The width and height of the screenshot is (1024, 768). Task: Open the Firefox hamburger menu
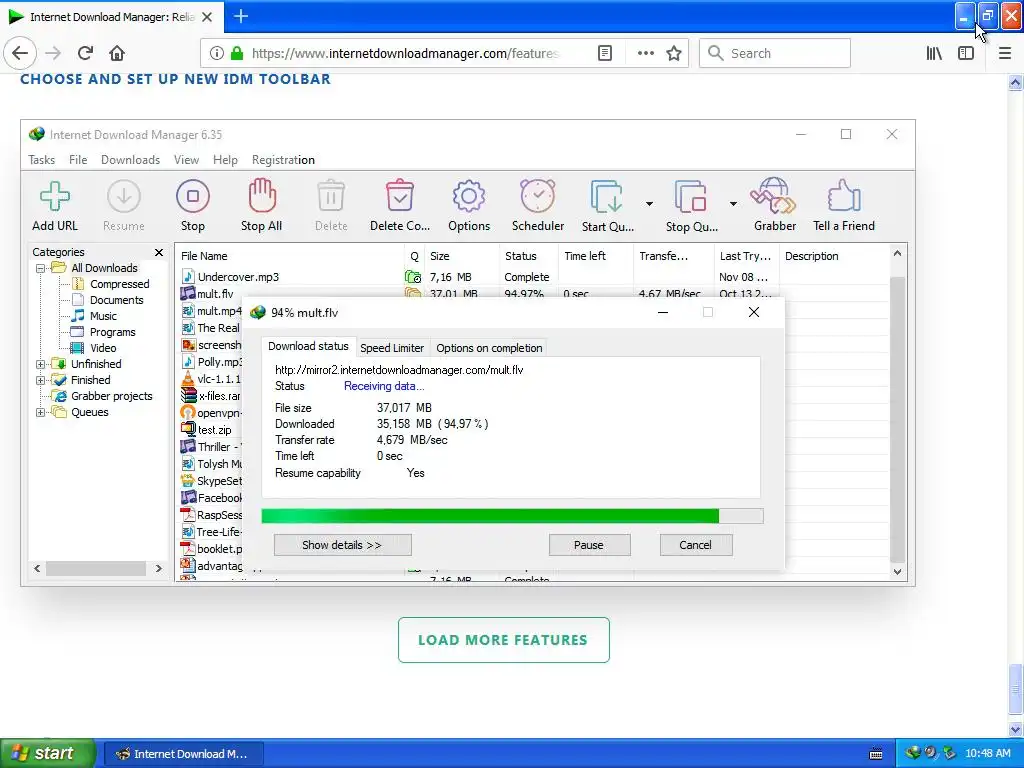coord(1005,53)
